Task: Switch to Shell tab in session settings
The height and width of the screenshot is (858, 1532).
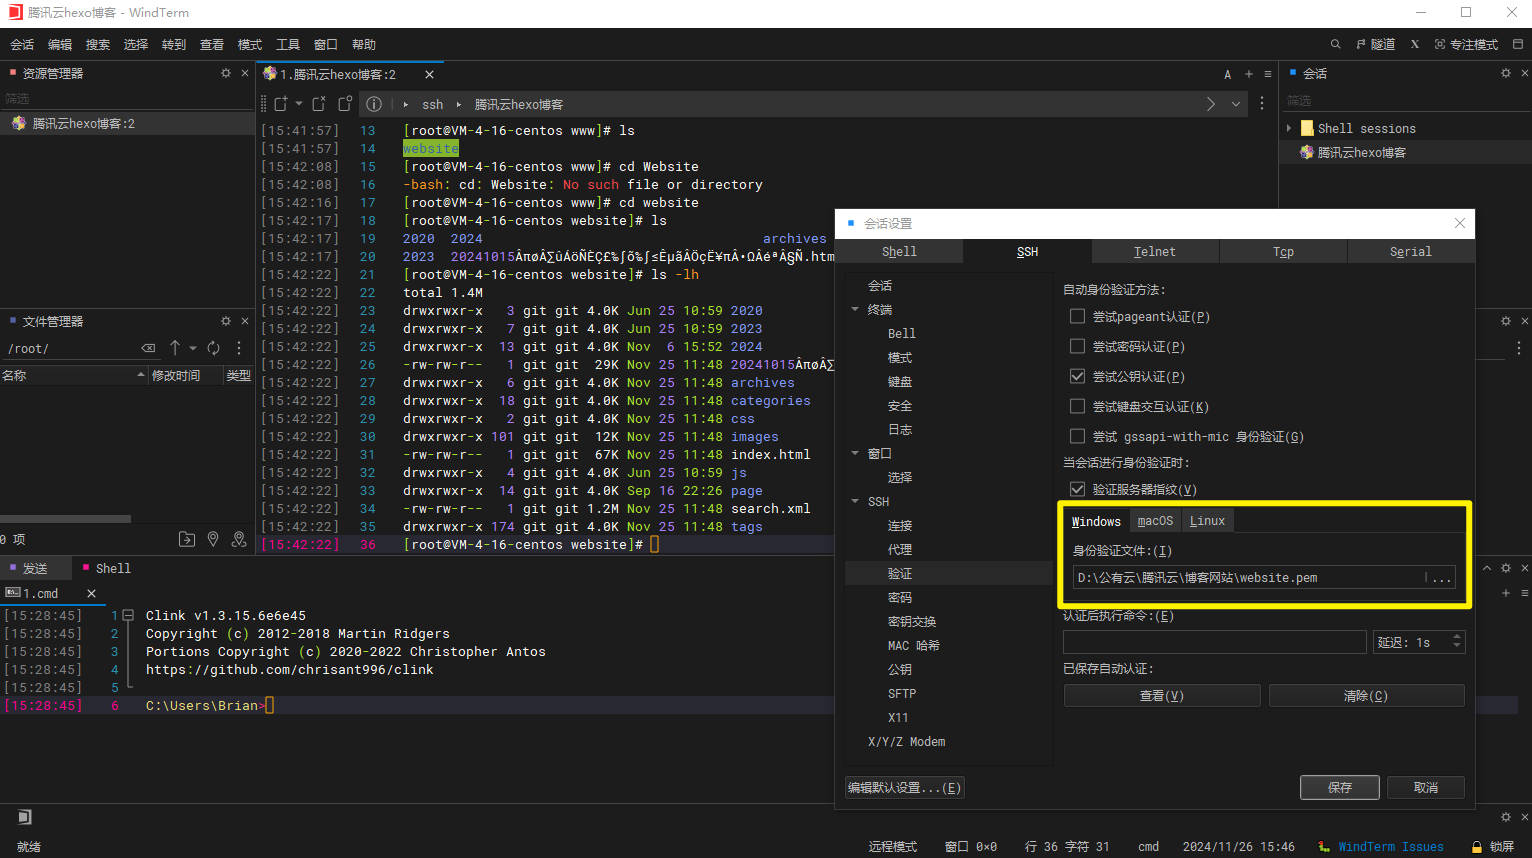Action: (899, 252)
